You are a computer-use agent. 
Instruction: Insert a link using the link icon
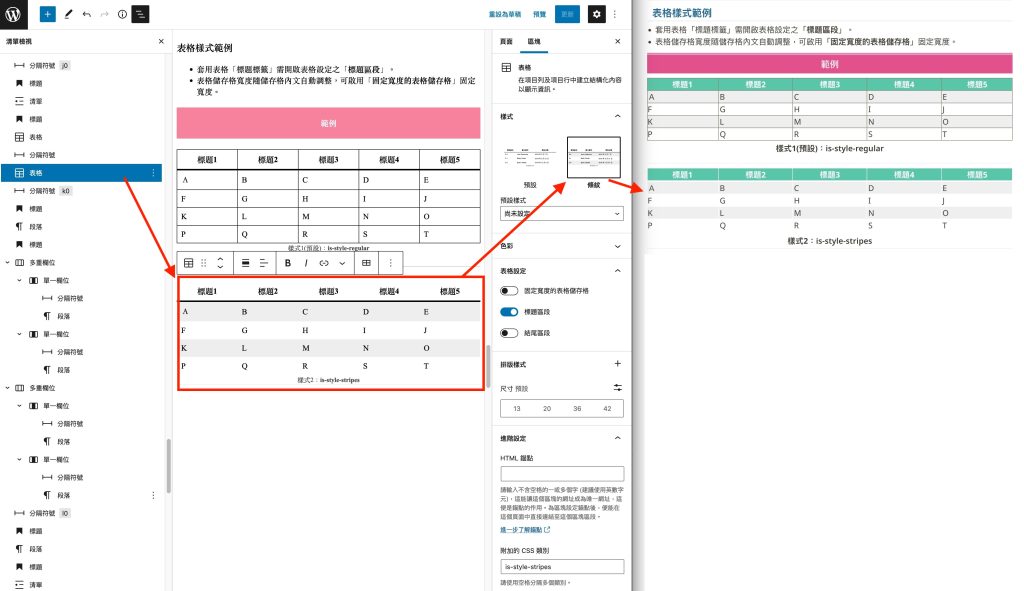point(323,263)
